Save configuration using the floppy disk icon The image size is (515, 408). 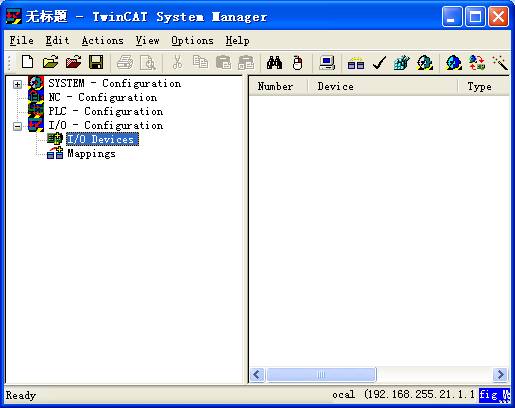point(96,62)
